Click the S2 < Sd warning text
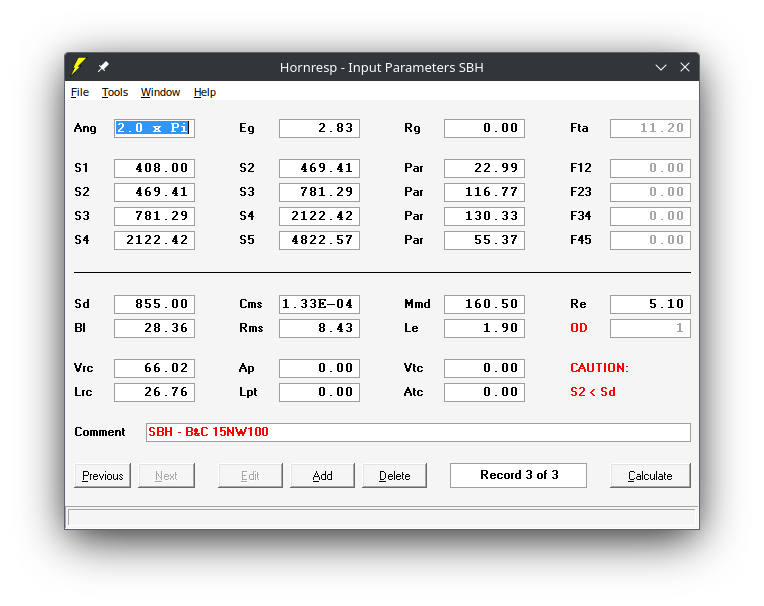The height and width of the screenshot is (606, 764). pos(593,392)
